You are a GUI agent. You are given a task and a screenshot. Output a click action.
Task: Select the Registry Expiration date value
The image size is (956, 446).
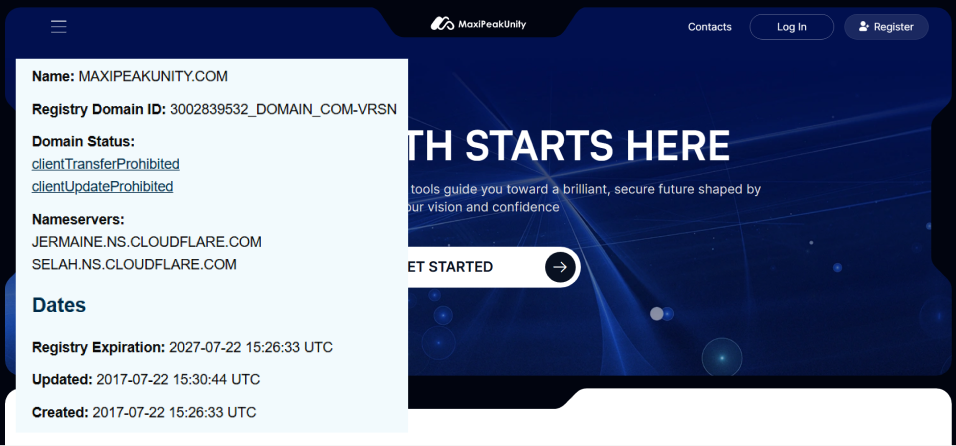[251, 348]
